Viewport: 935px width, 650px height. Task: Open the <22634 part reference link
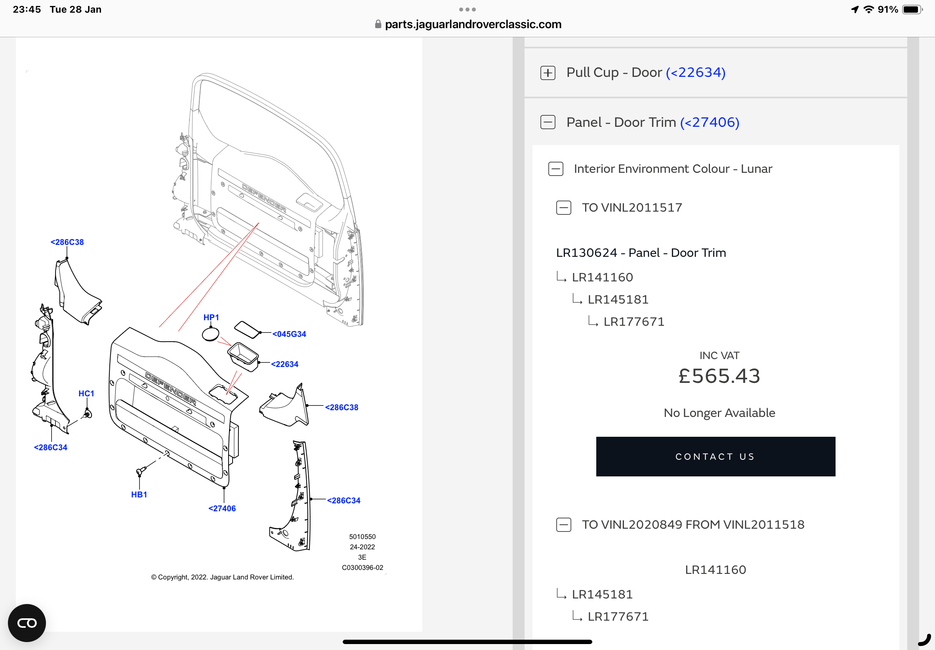695,73
